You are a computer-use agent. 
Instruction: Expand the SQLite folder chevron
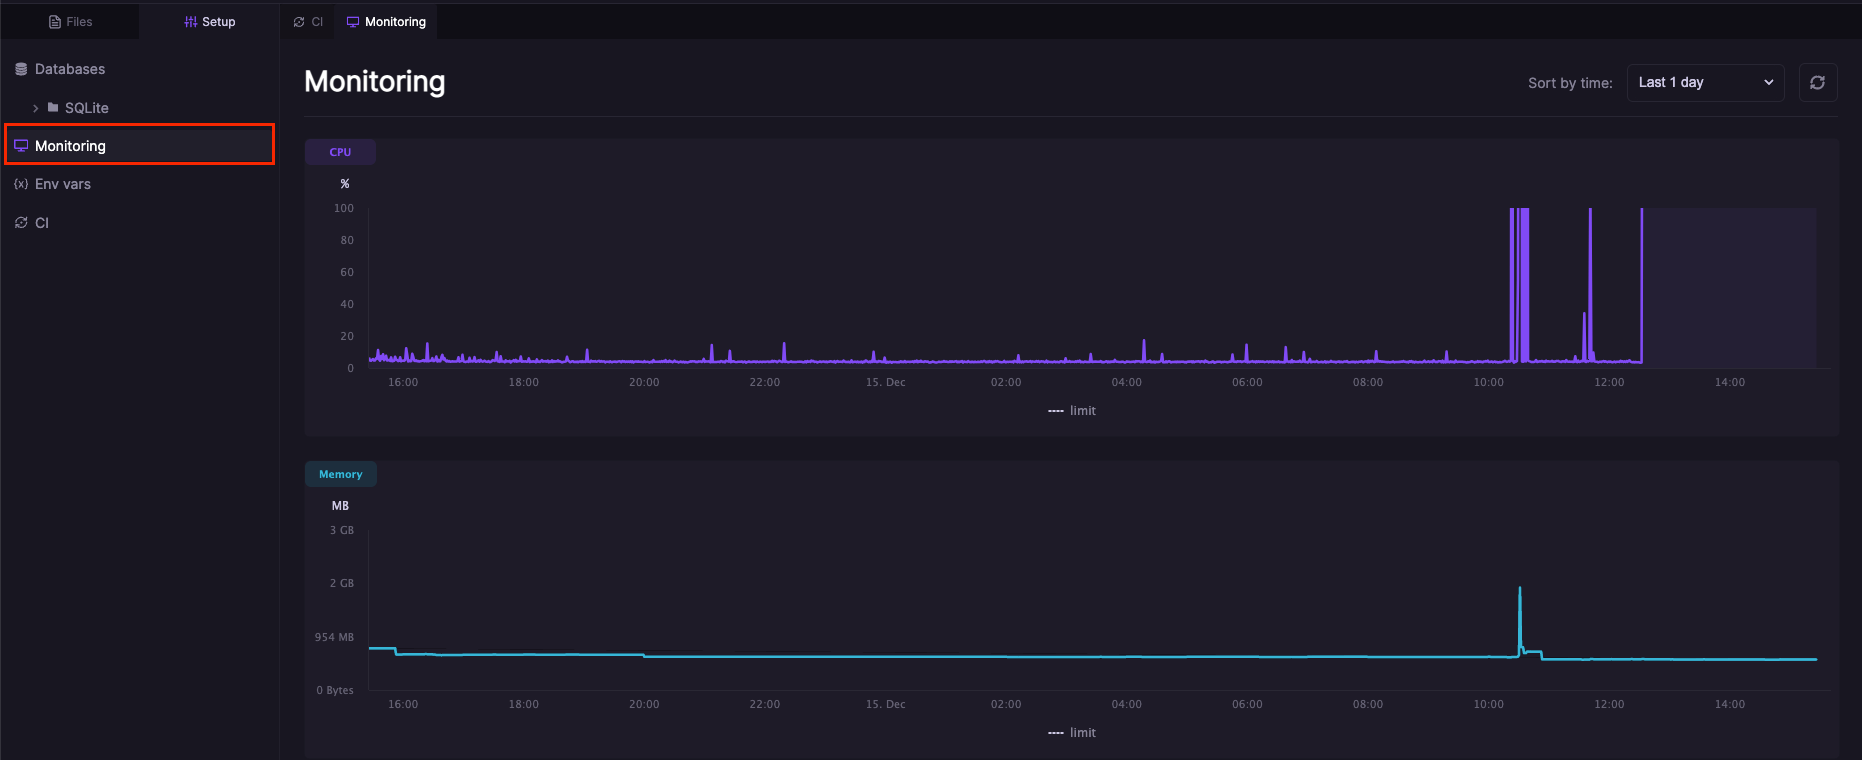tap(36, 108)
